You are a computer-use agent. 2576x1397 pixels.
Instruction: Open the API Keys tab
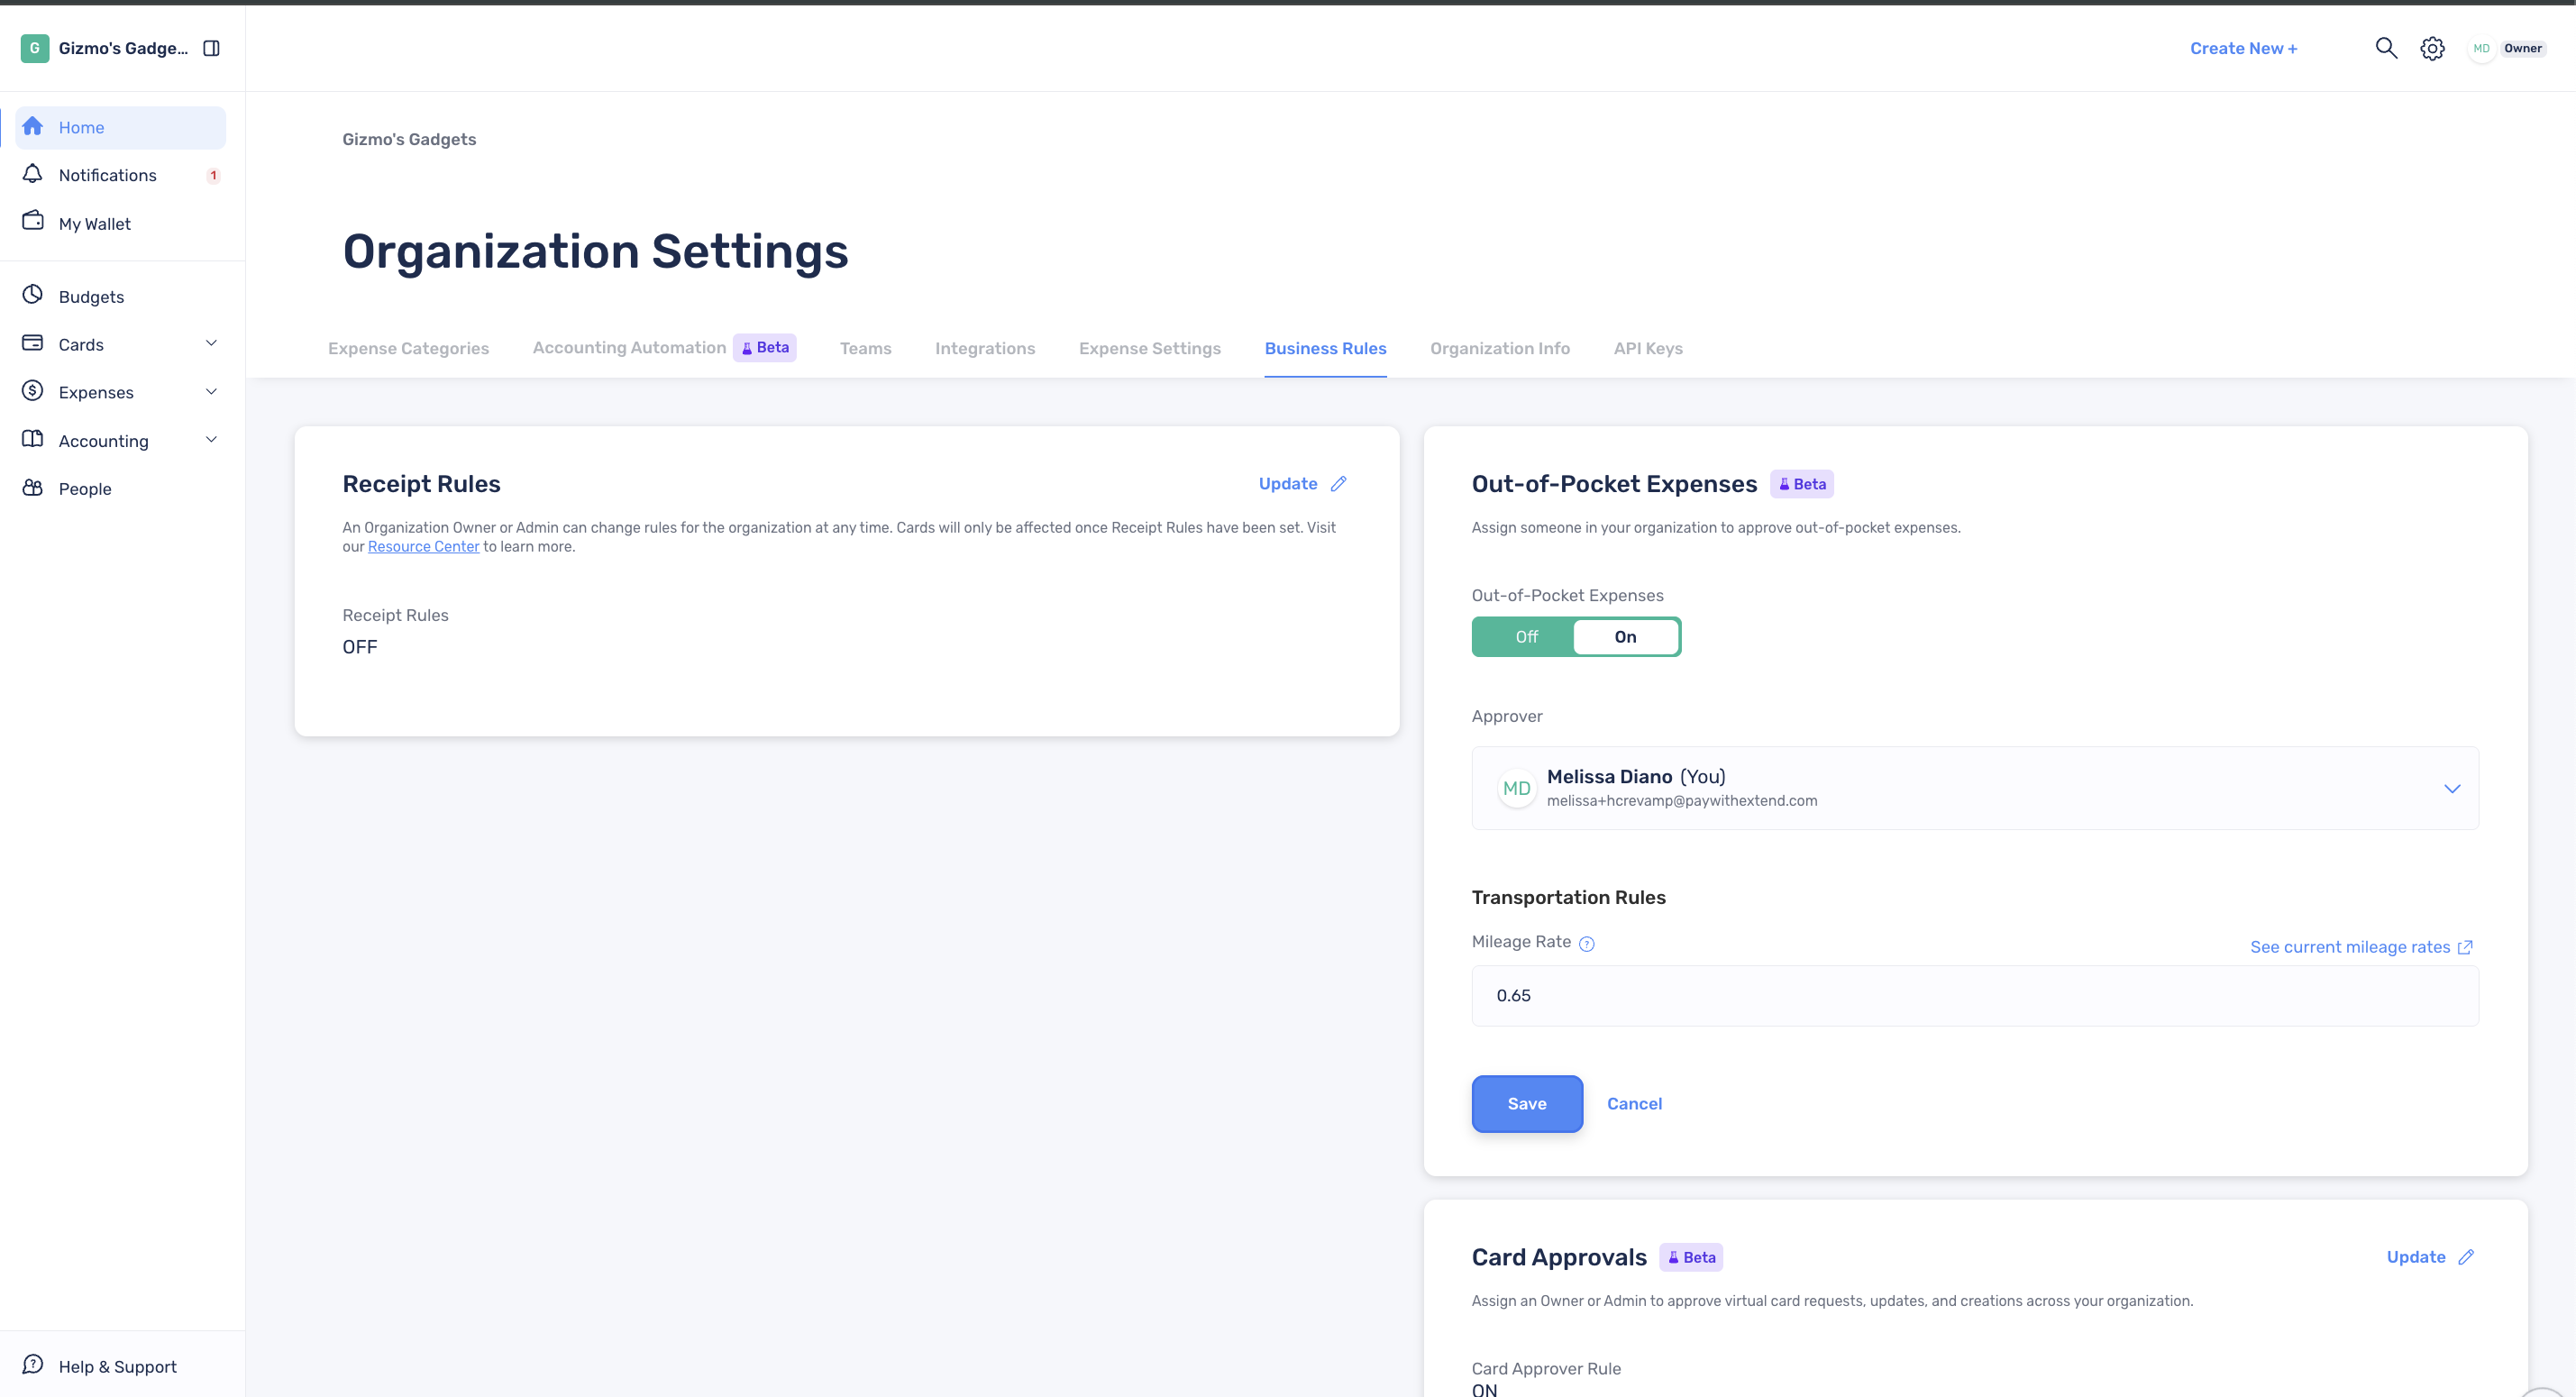pyautogui.click(x=1648, y=348)
